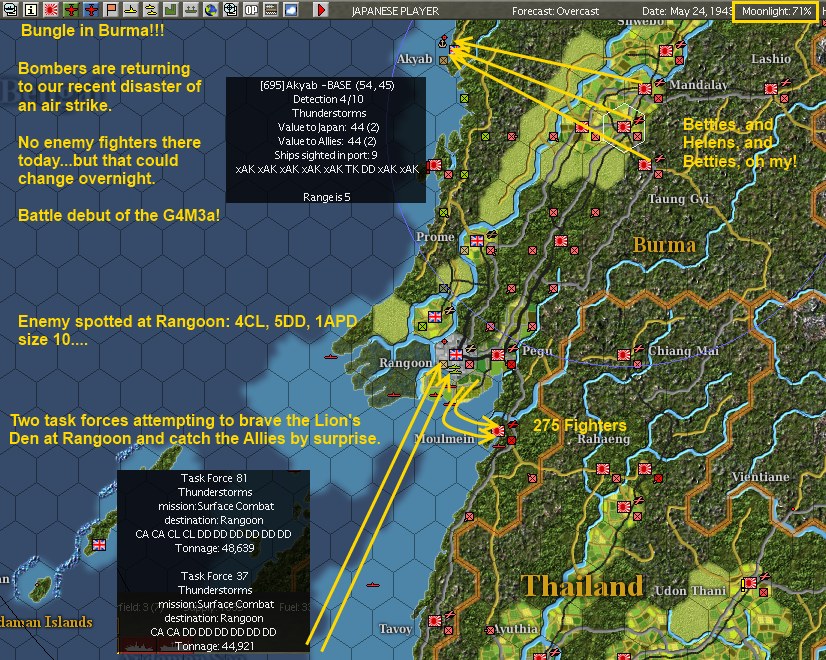Select the British flag base at Prome

click(477, 241)
